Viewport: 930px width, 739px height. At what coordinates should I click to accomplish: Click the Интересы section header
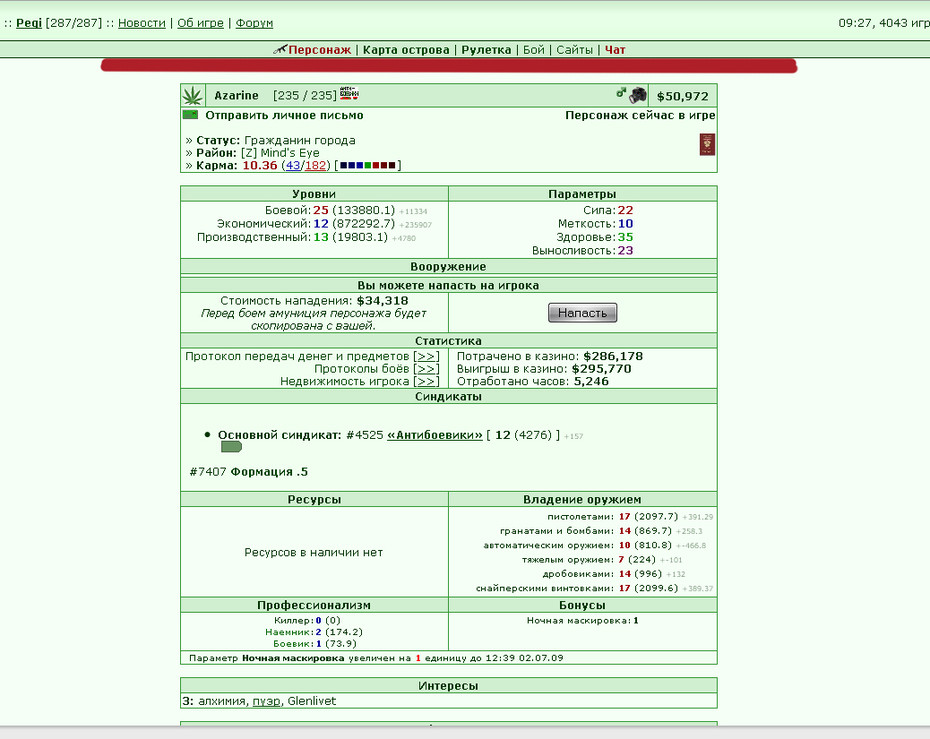pos(448,686)
